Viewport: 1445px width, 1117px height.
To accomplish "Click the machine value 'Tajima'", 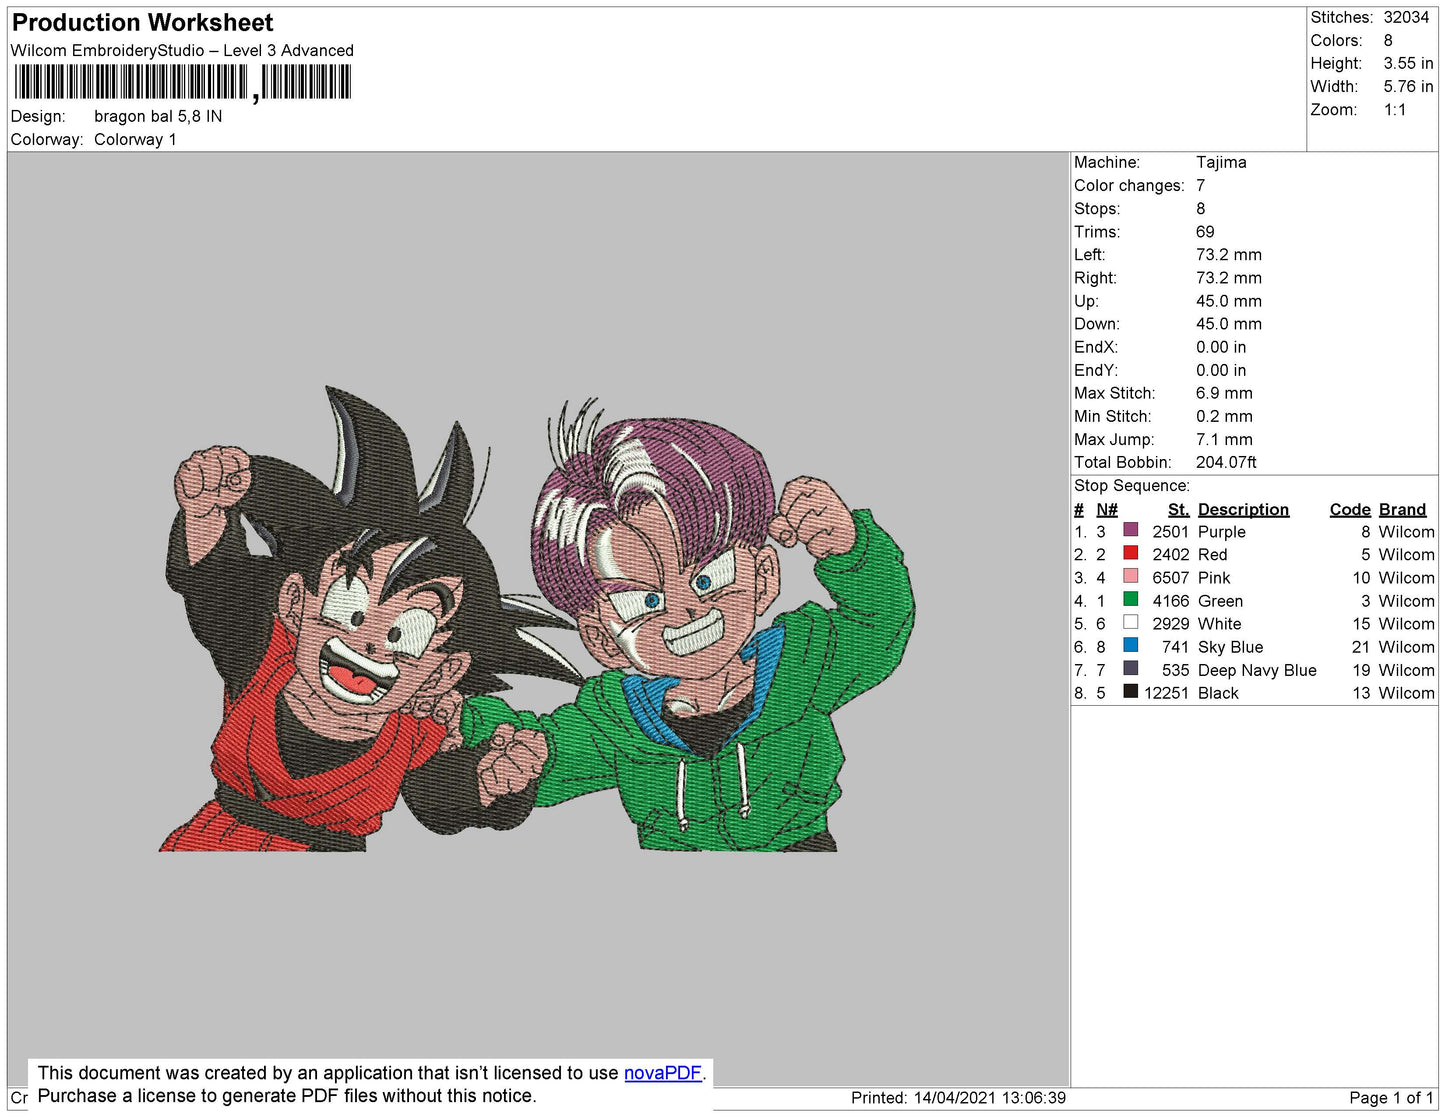I will pos(1221,162).
